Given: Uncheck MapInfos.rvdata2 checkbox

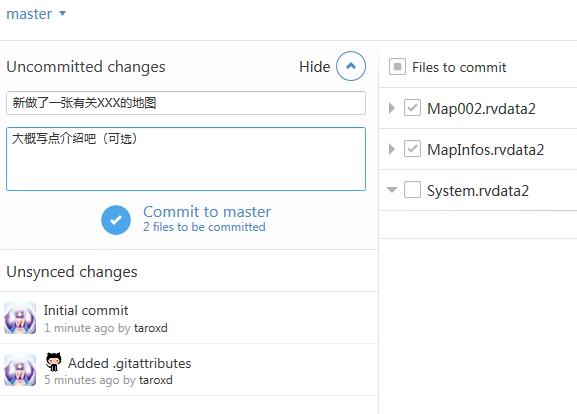Looking at the screenshot, I should pyautogui.click(x=412, y=149).
